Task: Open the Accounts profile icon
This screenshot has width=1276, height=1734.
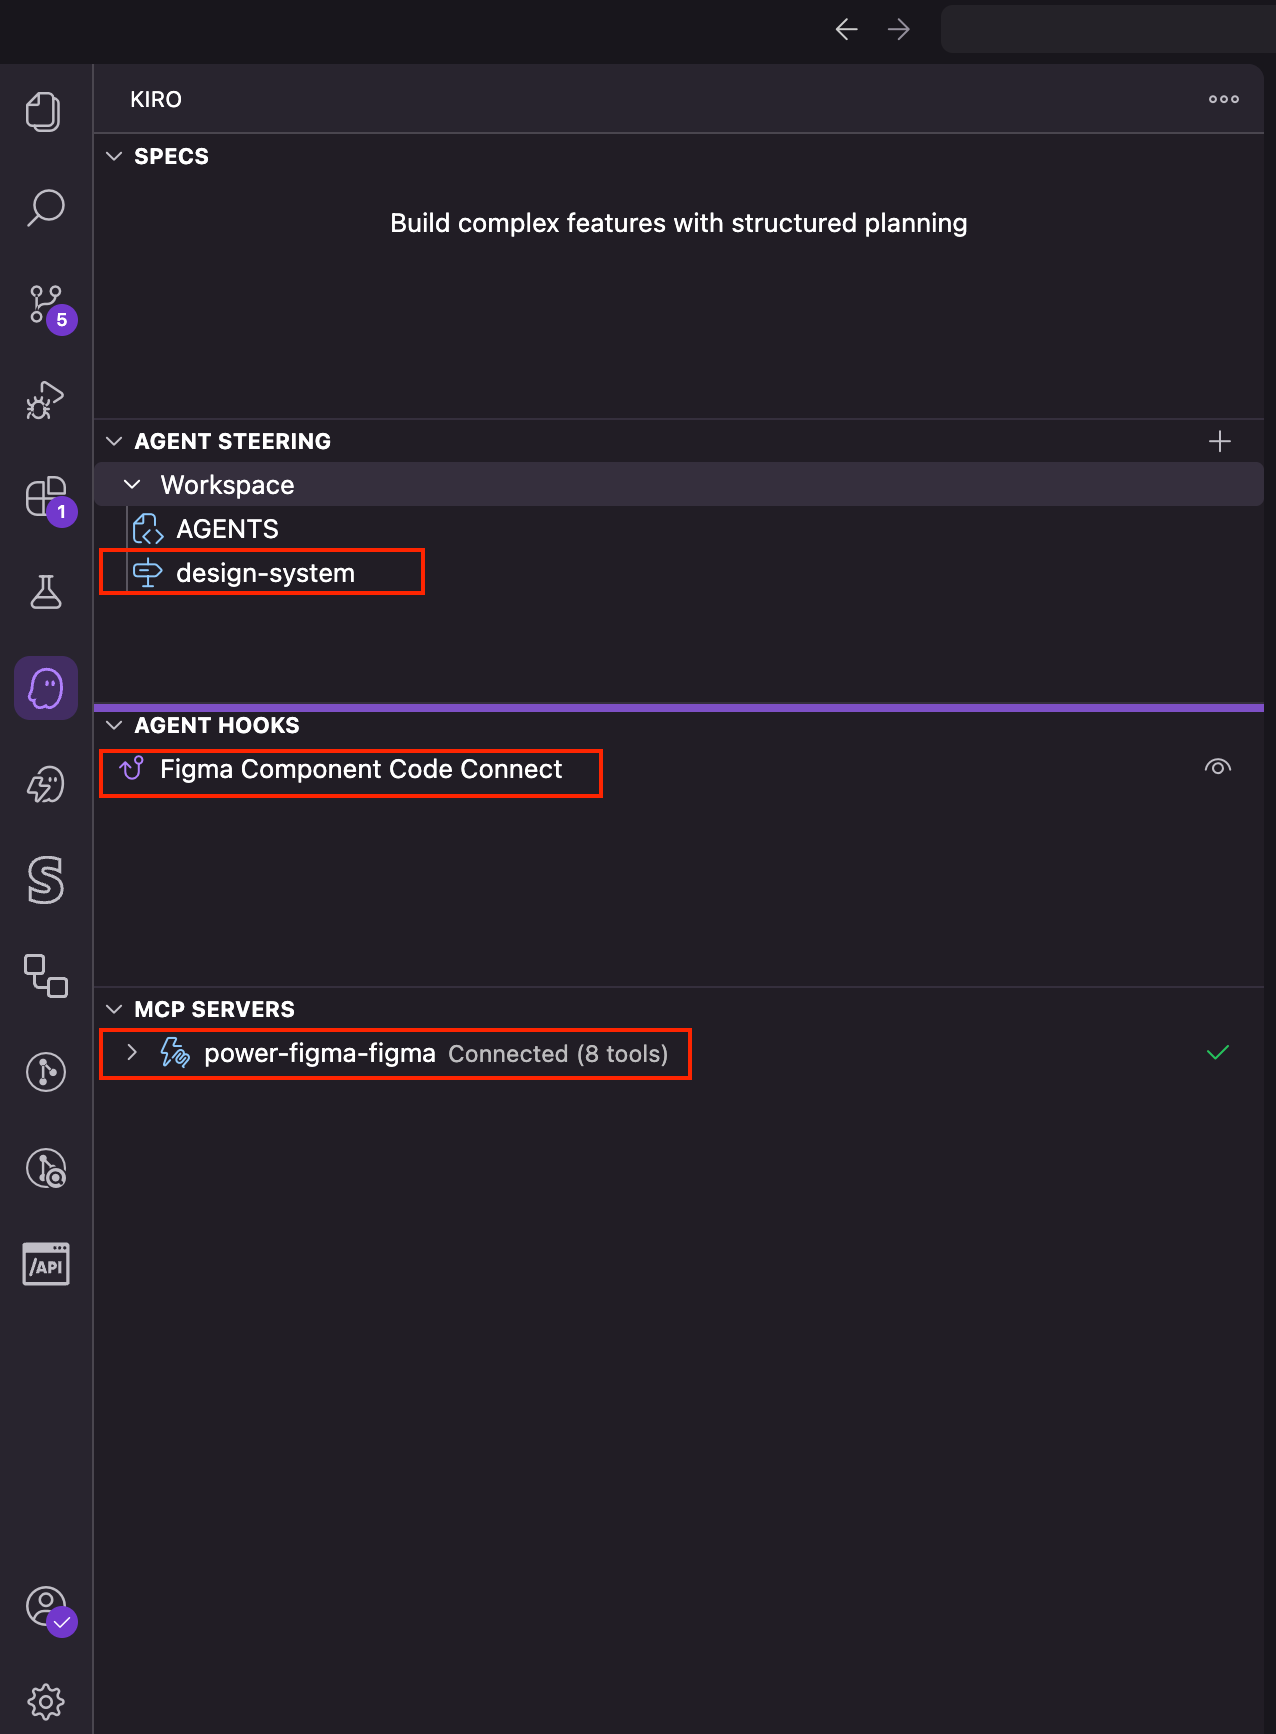Action: tap(46, 1607)
